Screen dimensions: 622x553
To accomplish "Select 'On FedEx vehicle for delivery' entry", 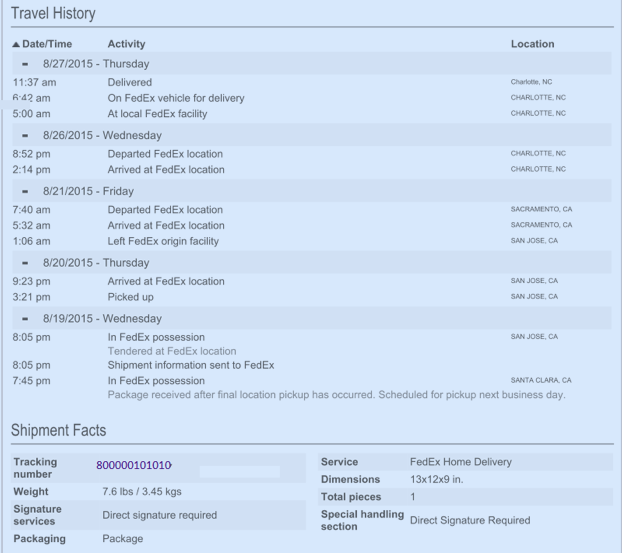I will pos(176,98).
